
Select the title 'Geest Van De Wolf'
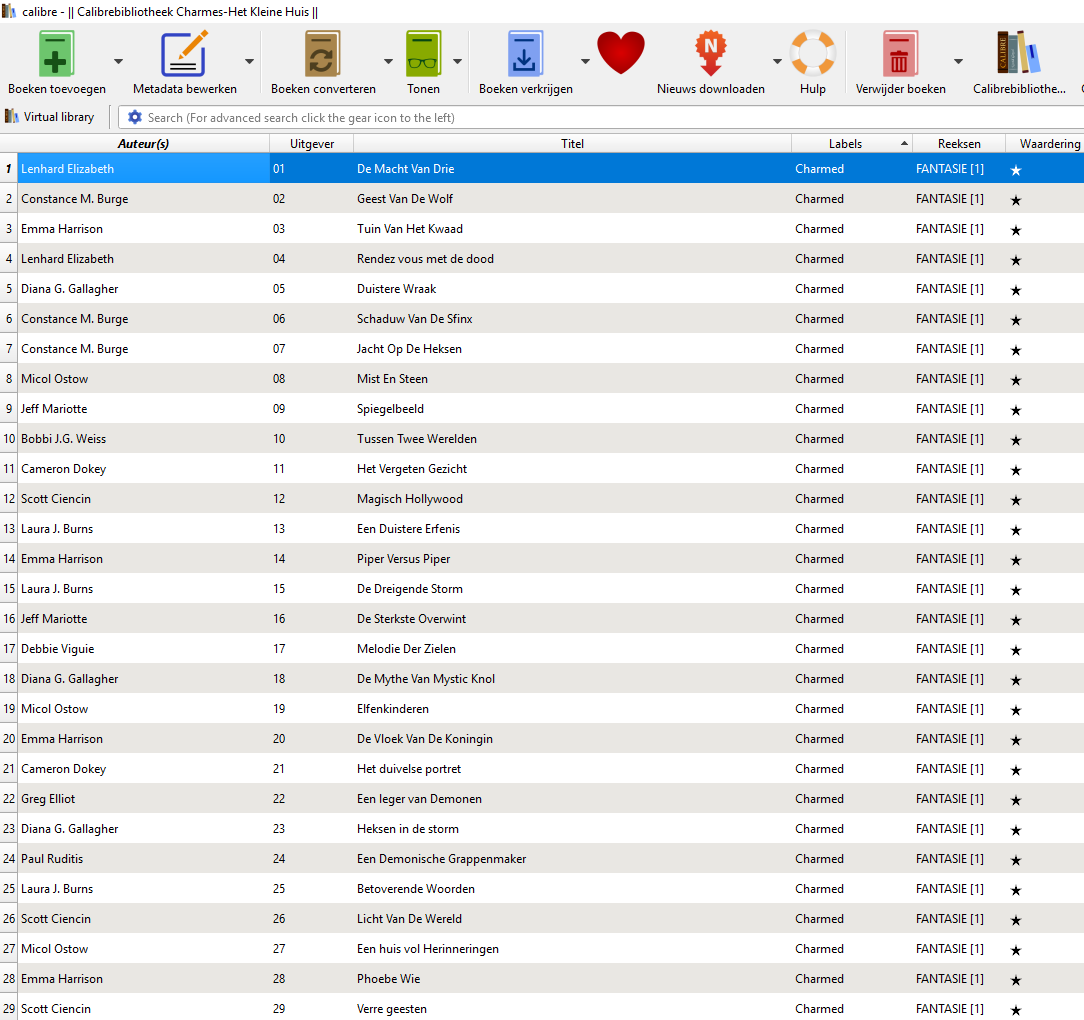pyautogui.click(x=405, y=199)
